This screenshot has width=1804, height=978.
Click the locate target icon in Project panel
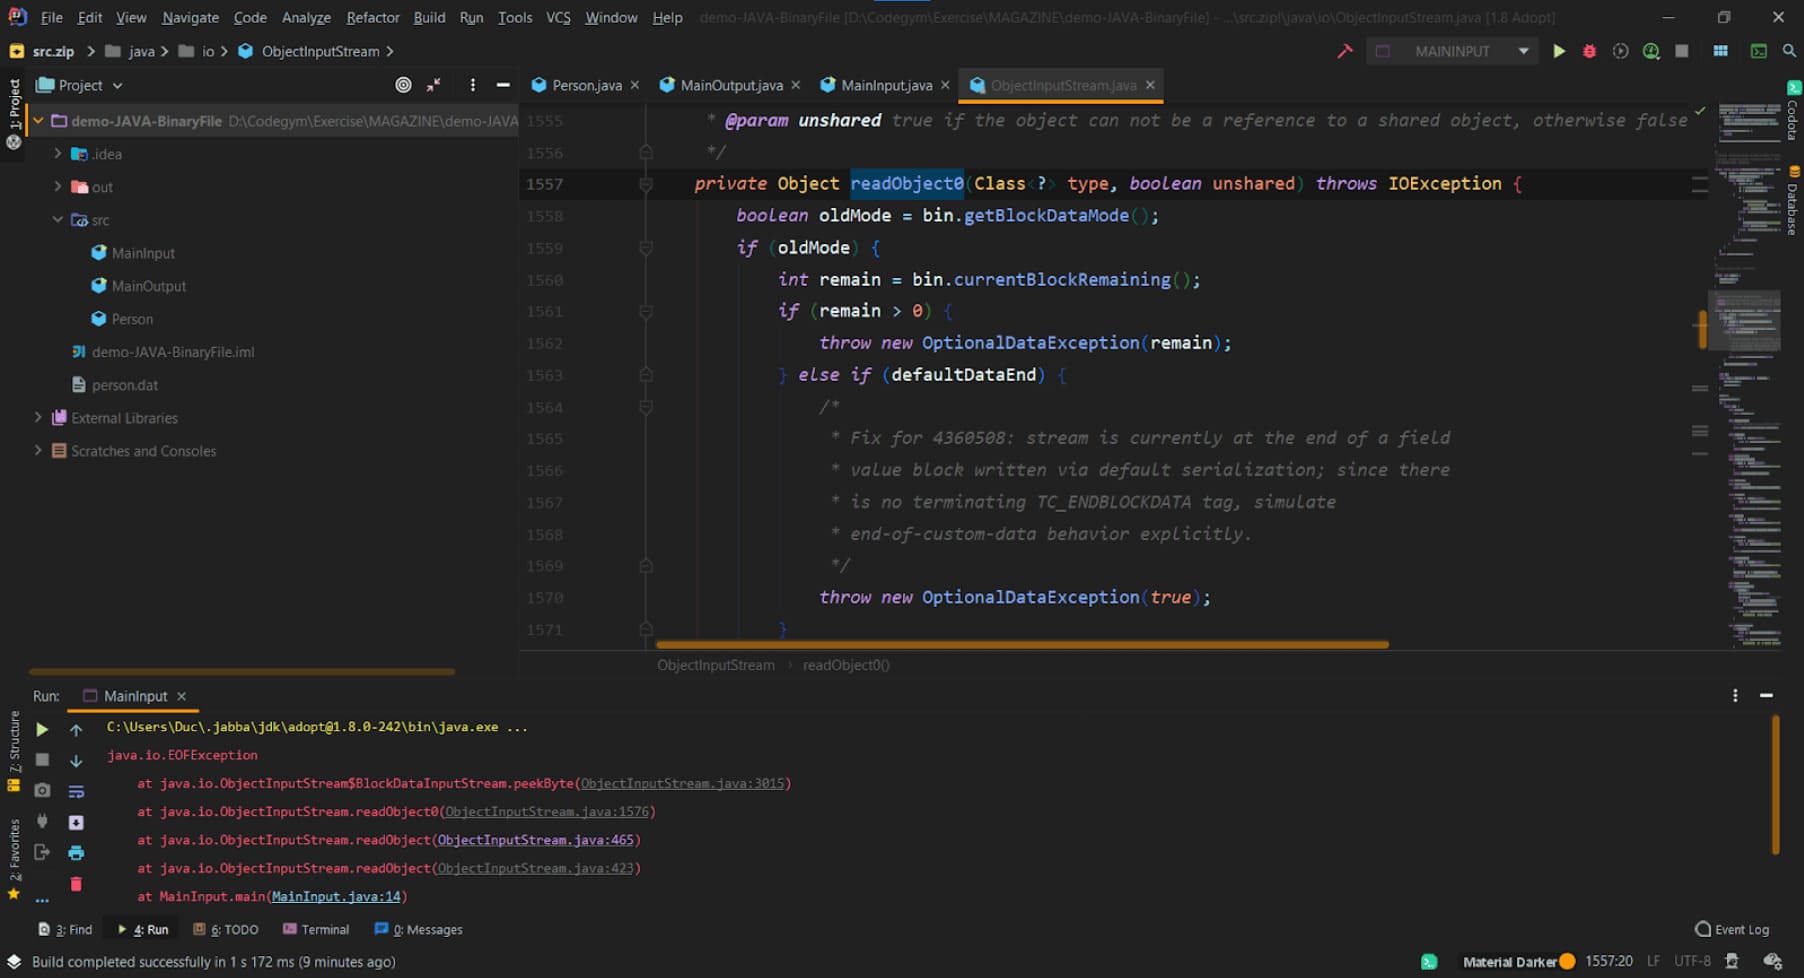click(x=403, y=85)
